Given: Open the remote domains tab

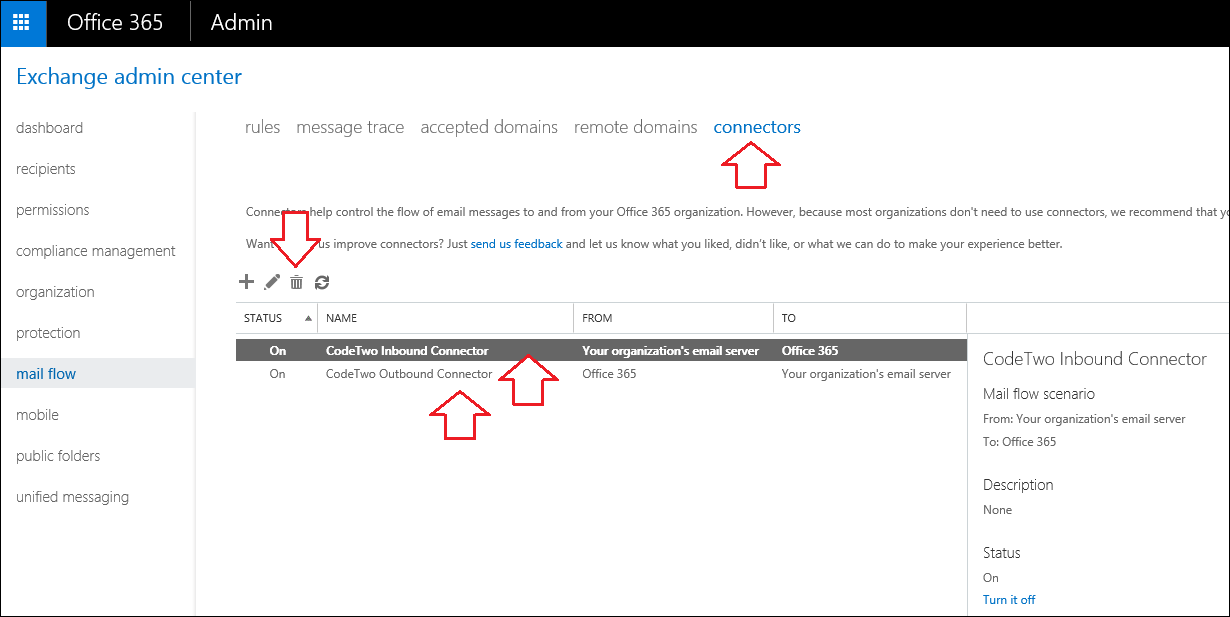Looking at the screenshot, I should pyautogui.click(x=635, y=127).
